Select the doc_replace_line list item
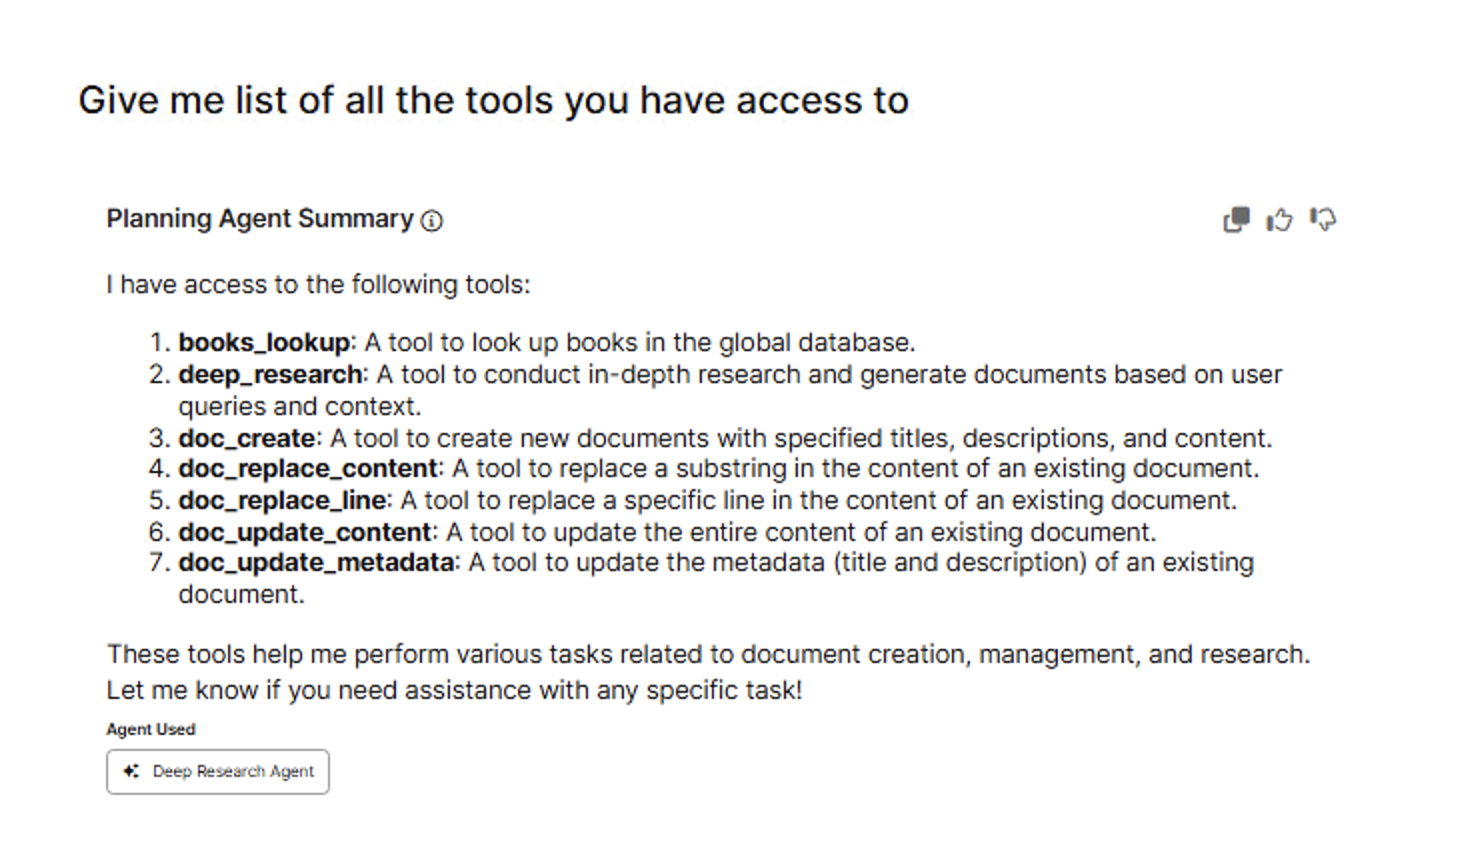The height and width of the screenshot is (854, 1460). coord(282,500)
